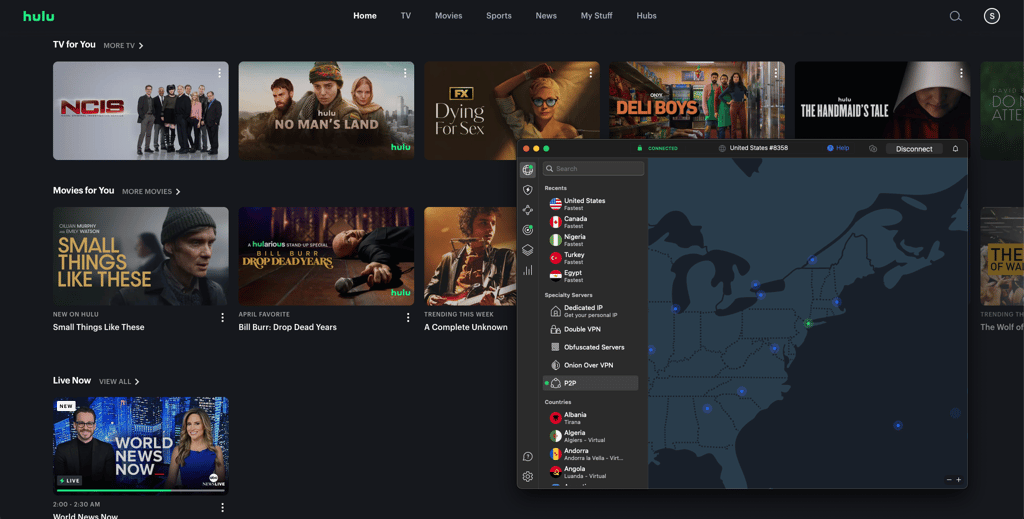Select Angola in Countries list
The height and width of the screenshot is (519, 1024).
[590, 472]
